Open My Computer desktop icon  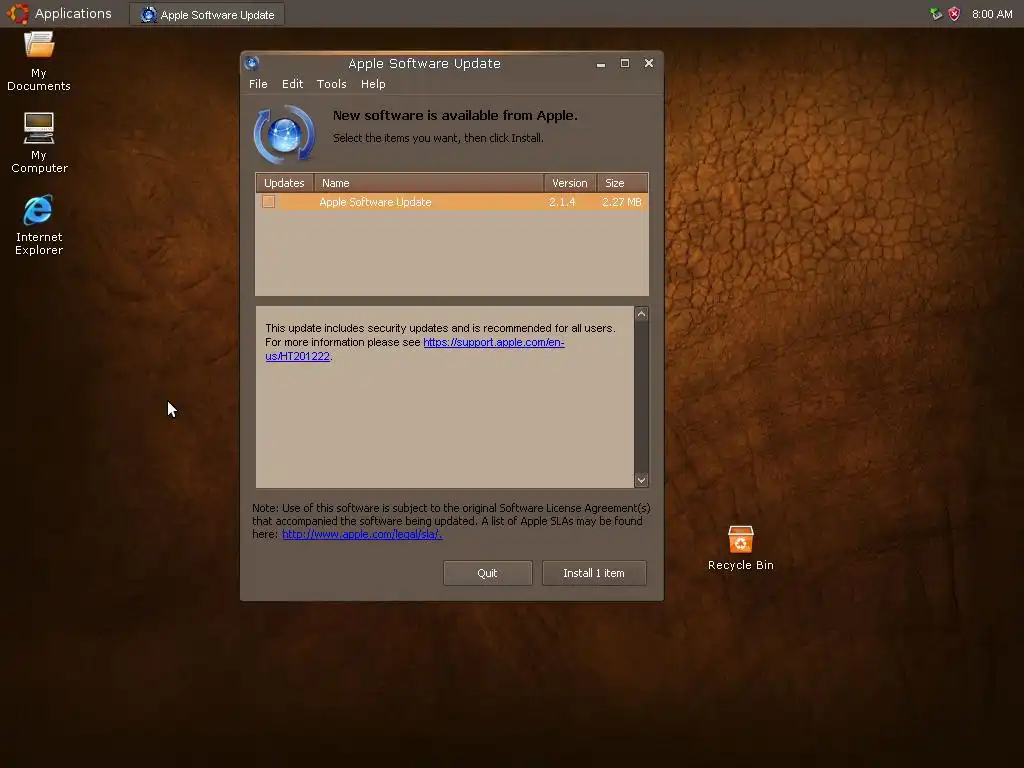click(39, 142)
